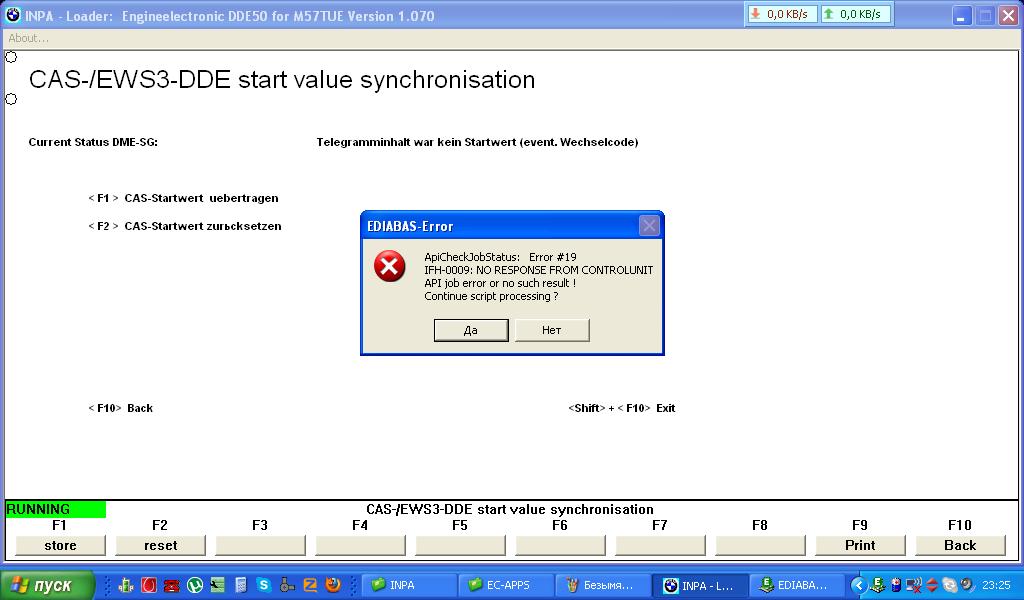The image size is (1024, 600).
Task: Close the EDIABAS-Error dialog
Action: tap(649, 226)
